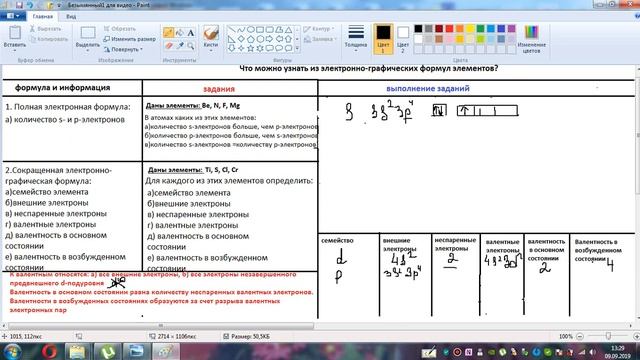The height and width of the screenshot is (360, 640).
Task: Pick the red palette color
Action: tap(449, 29)
